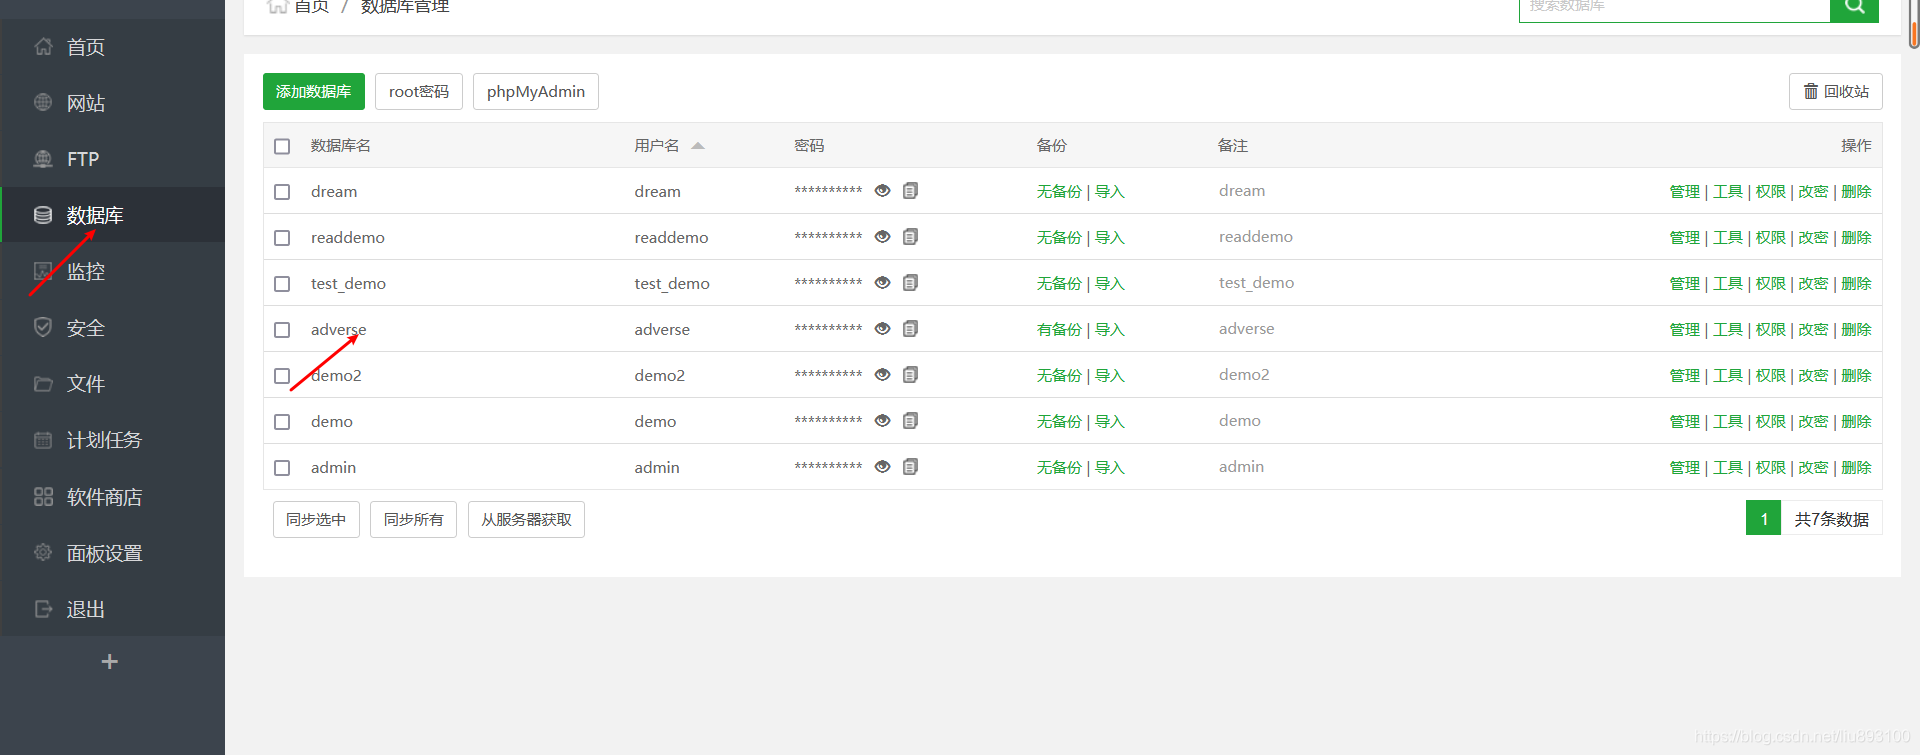The image size is (1920, 755).
Task: Open 面板设置 in the sidebar
Action: [105, 553]
